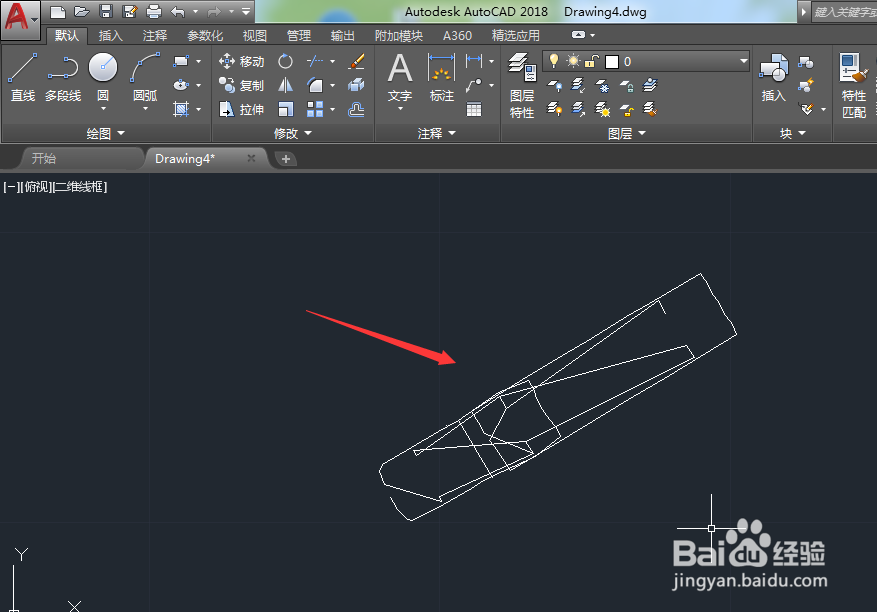The width and height of the screenshot is (877, 612).
Task: Click the Erase tool icon
Action: click(356, 61)
